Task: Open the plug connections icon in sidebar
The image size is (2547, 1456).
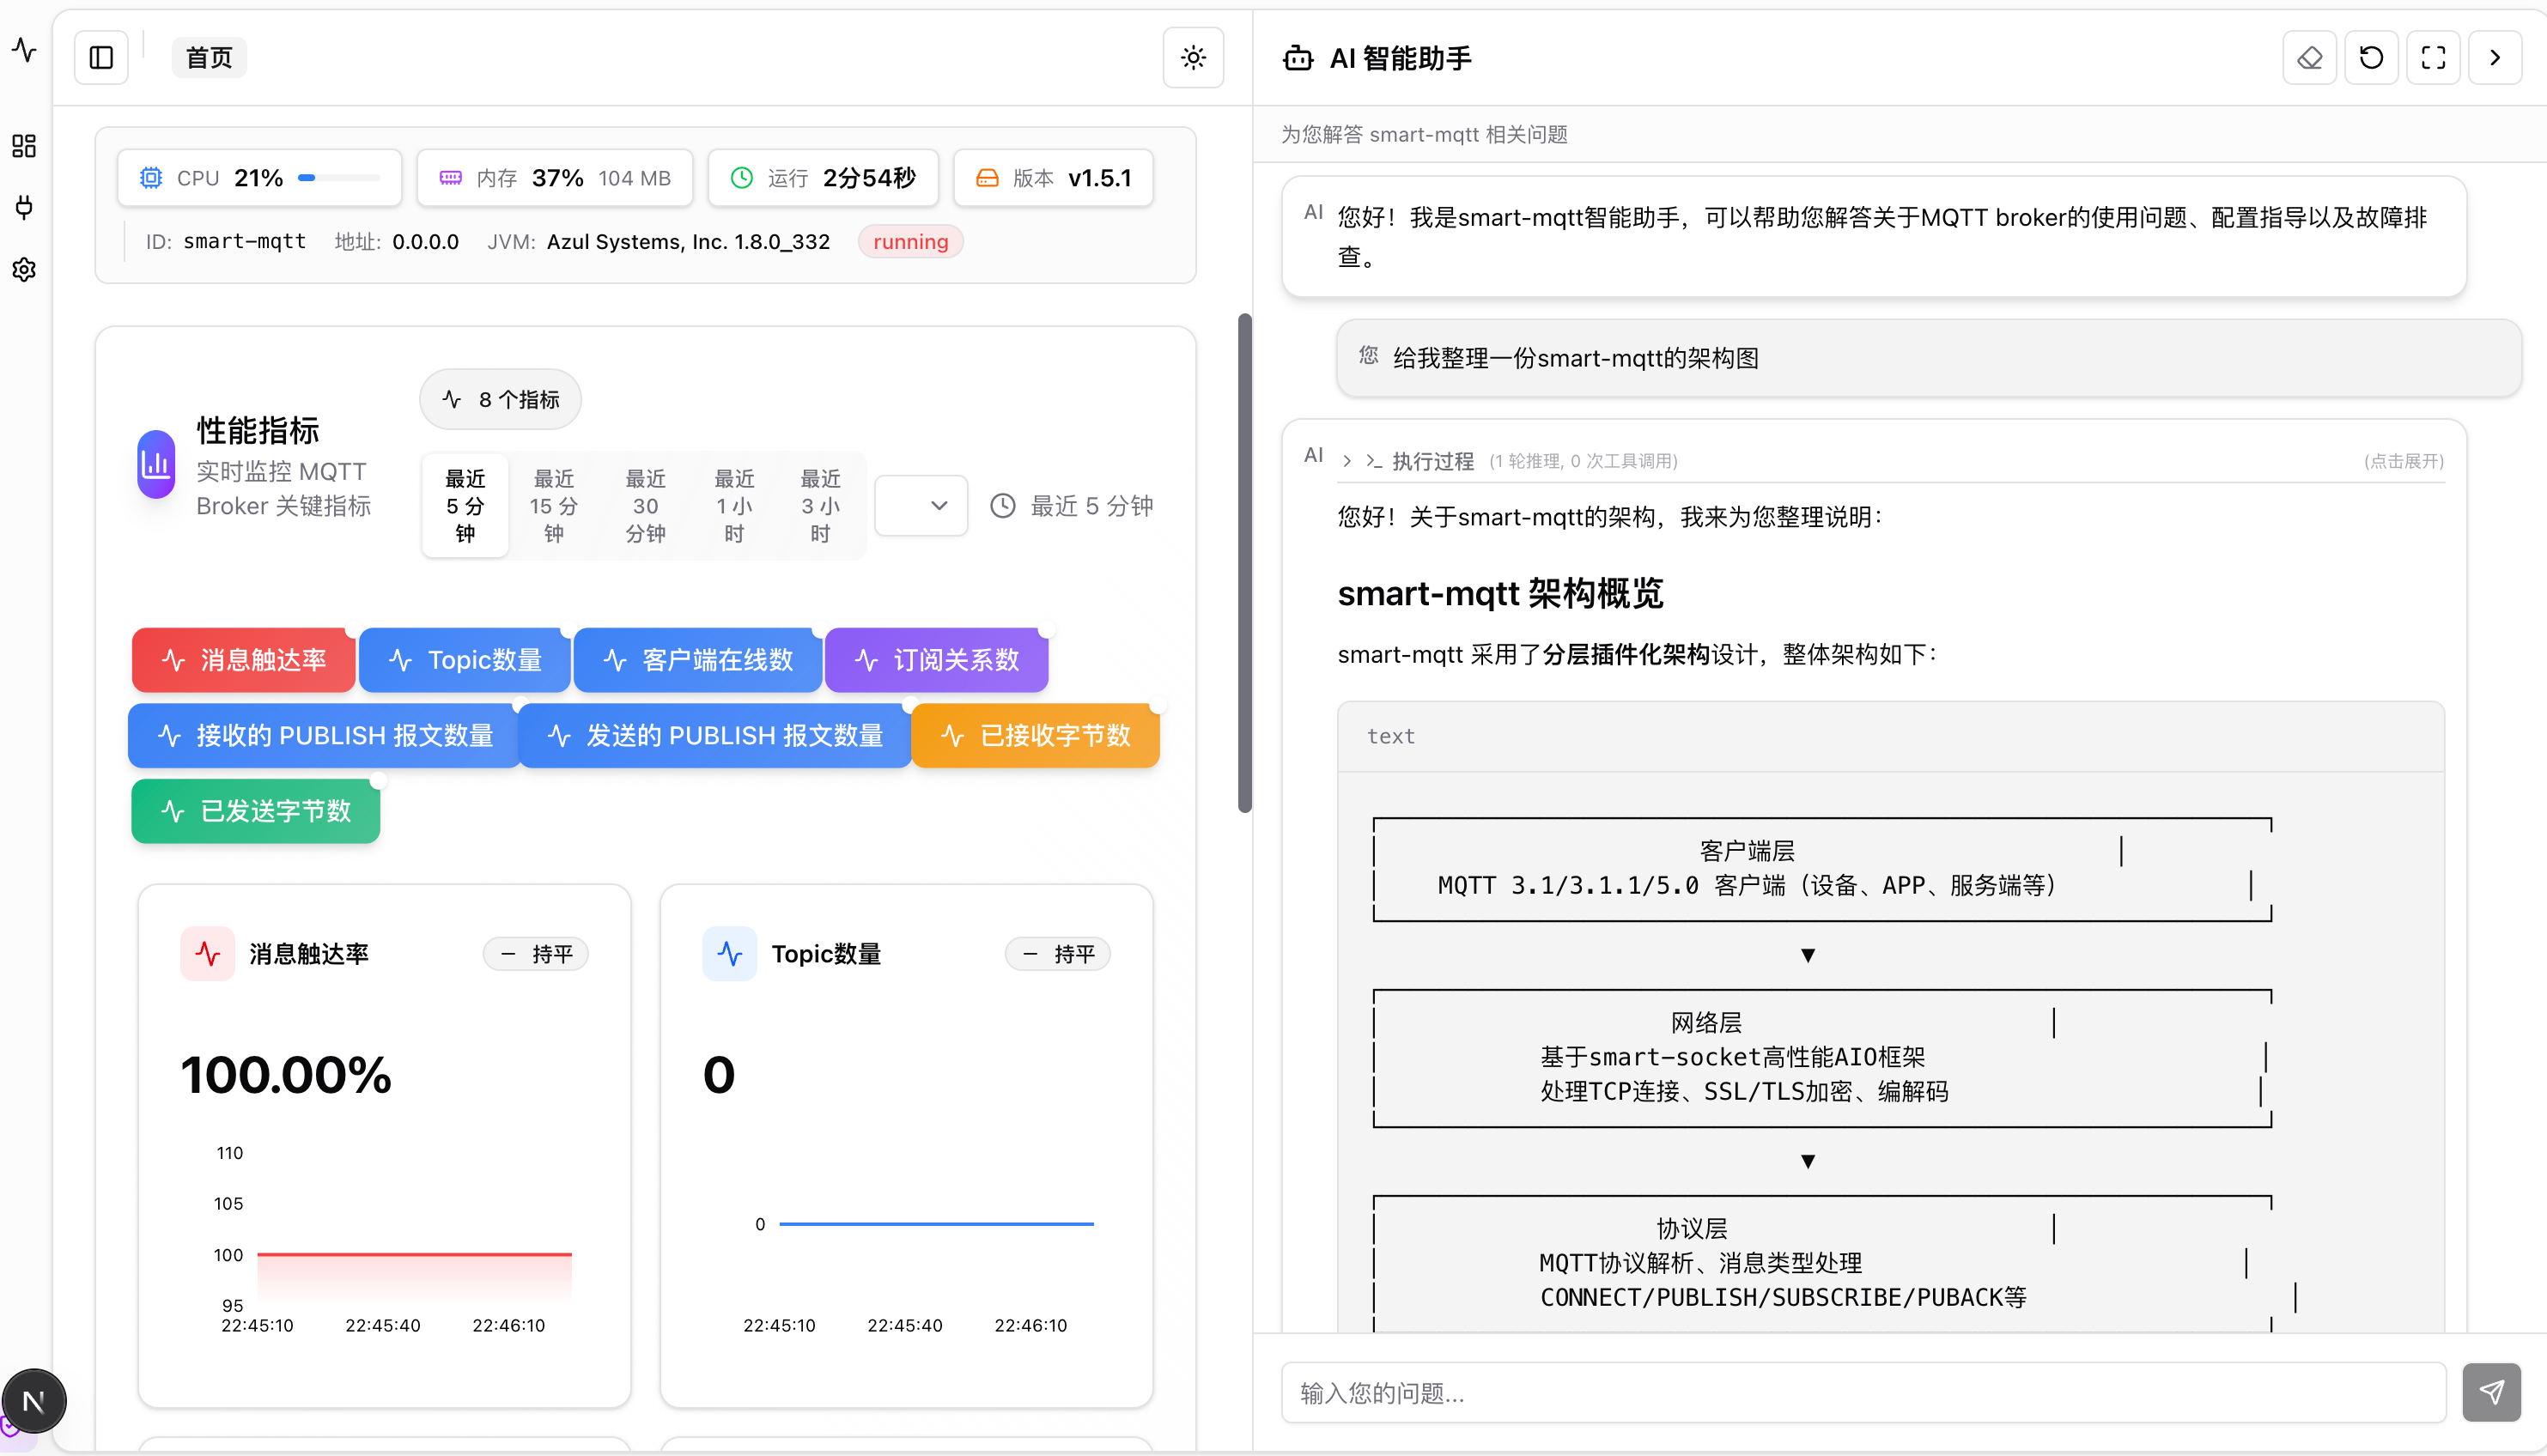Action: coord(24,207)
